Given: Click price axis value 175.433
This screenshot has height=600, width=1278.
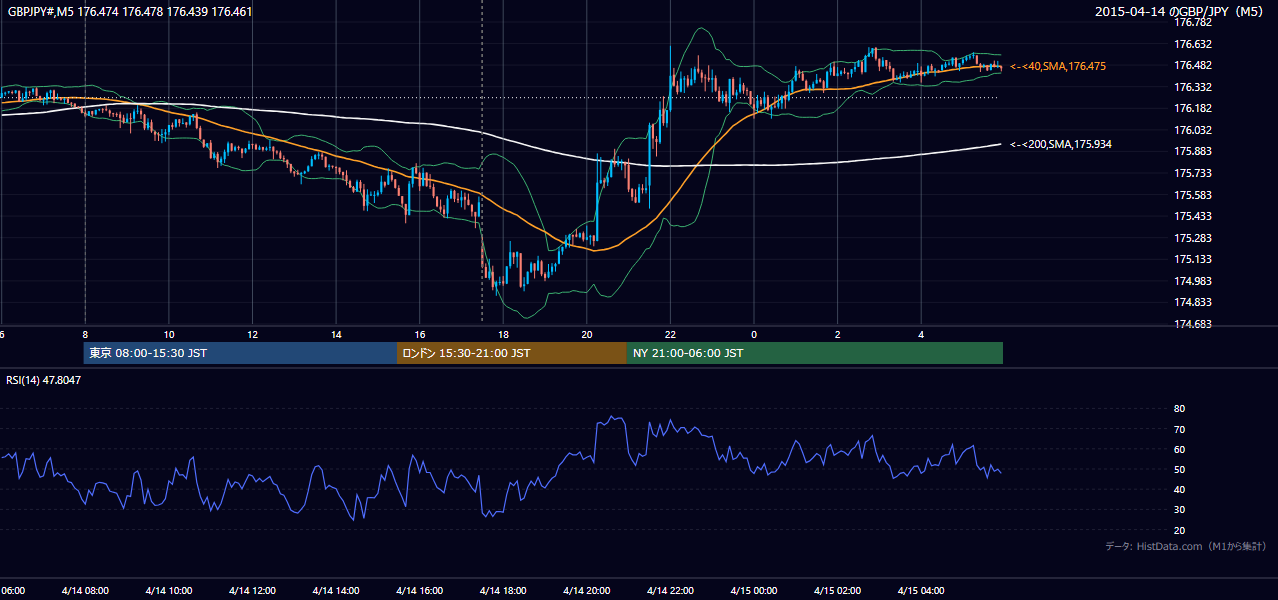Looking at the screenshot, I should (1193, 216).
